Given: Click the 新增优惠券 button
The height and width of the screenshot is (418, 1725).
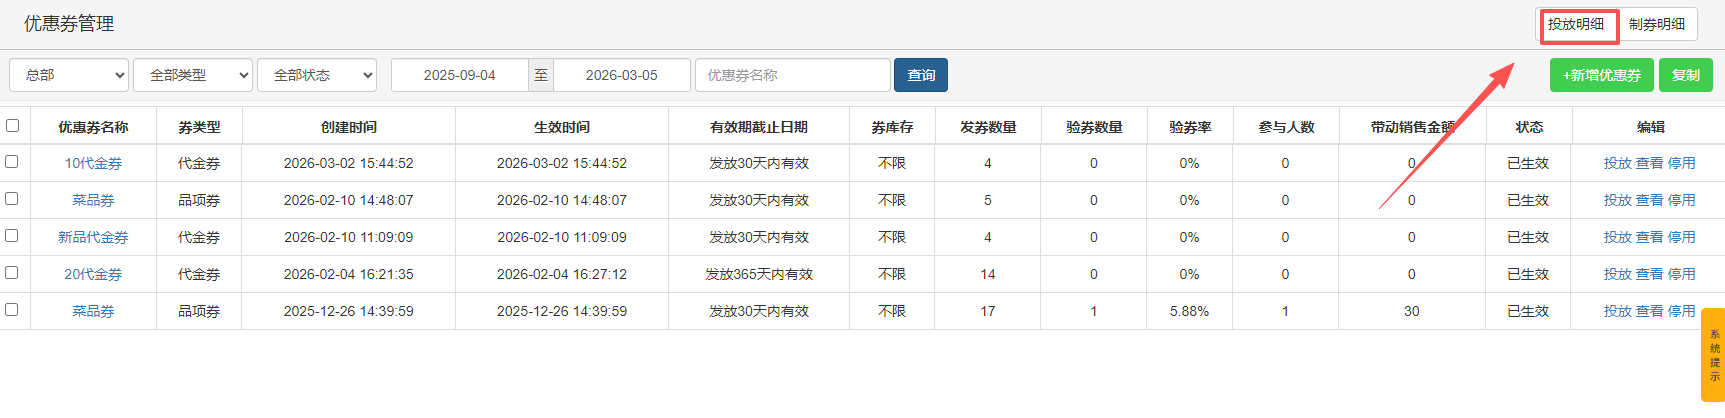Looking at the screenshot, I should (1601, 75).
